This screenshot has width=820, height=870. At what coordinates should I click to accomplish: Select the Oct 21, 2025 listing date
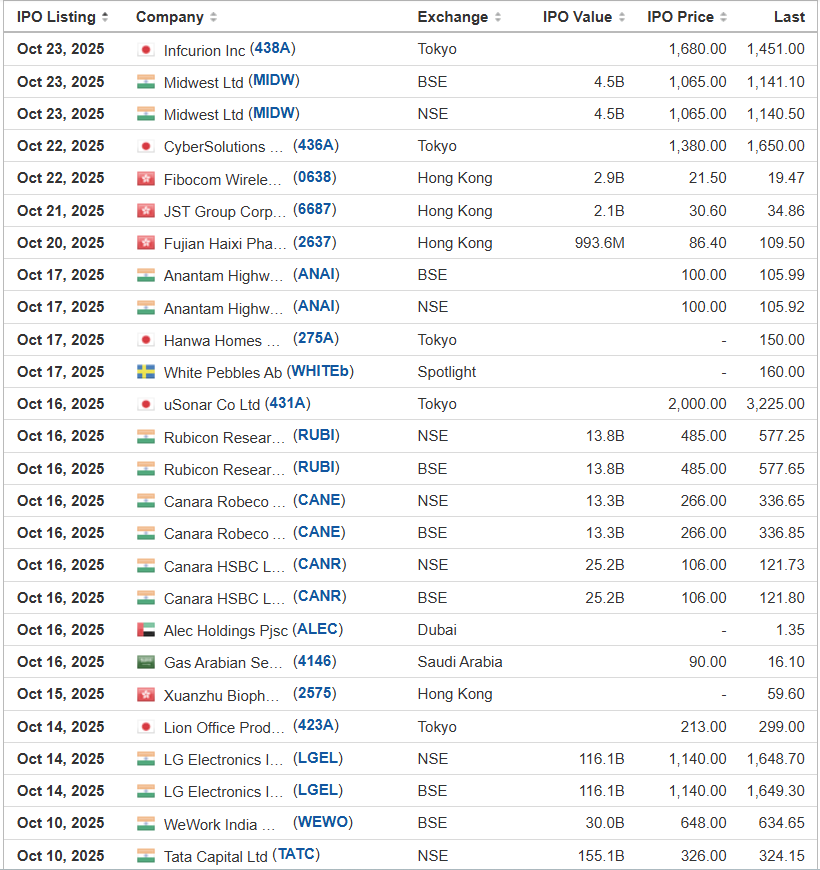pyautogui.click(x=60, y=211)
